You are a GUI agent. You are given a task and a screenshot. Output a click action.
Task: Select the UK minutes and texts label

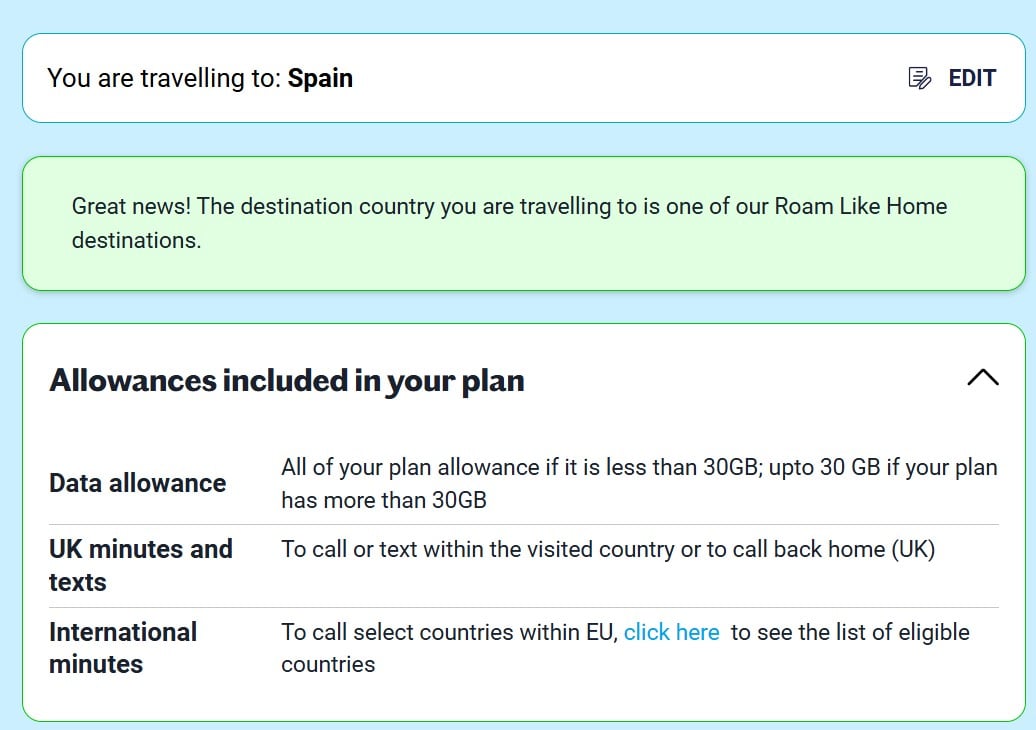(141, 566)
